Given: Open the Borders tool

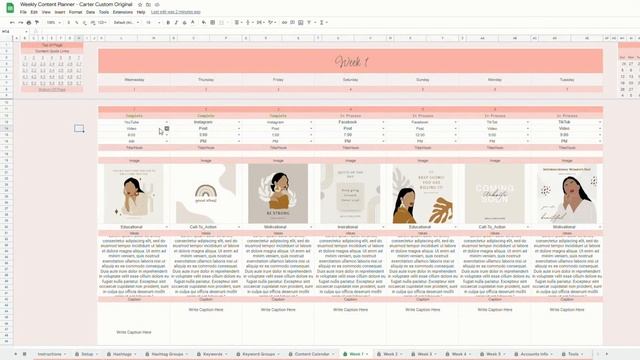Looking at the screenshot, I should point(213,22).
